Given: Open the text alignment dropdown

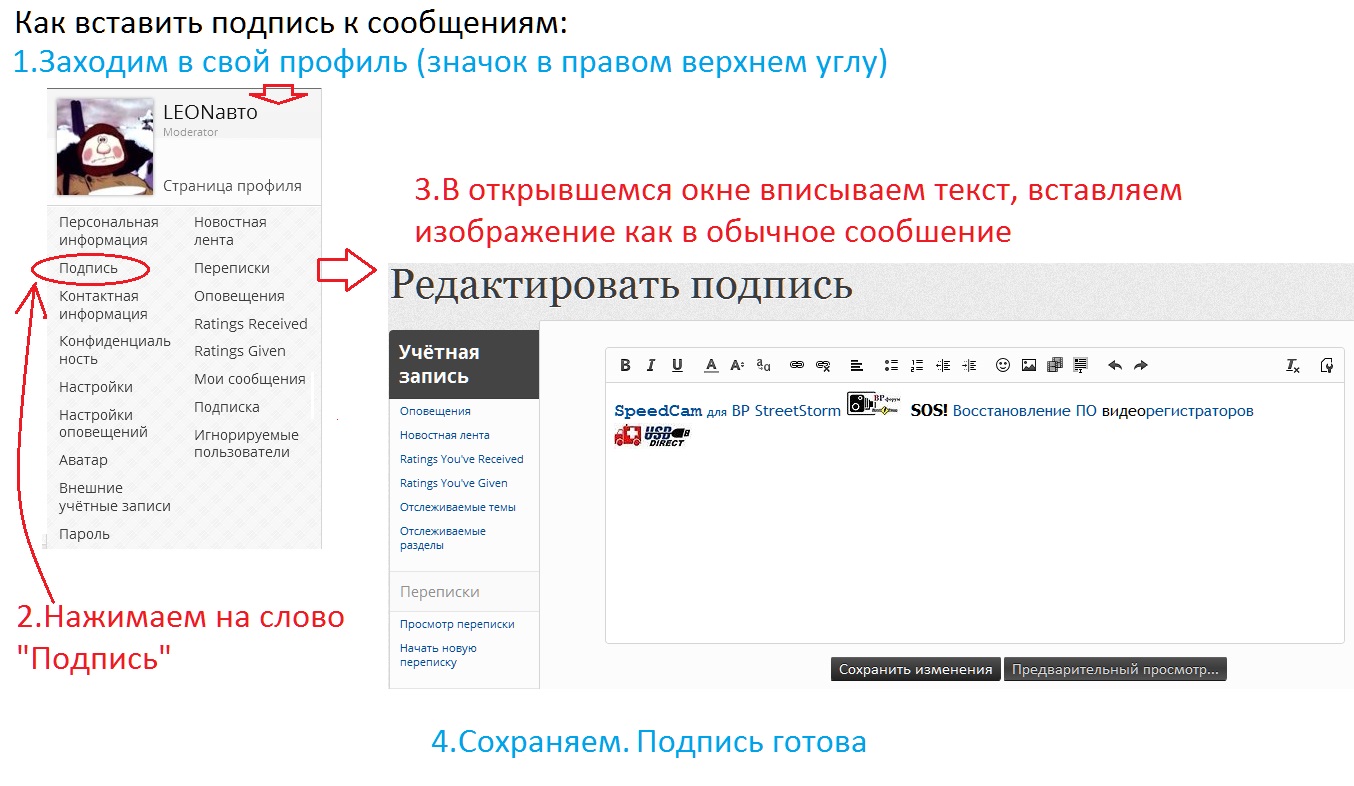Looking at the screenshot, I should coord(857,366).
